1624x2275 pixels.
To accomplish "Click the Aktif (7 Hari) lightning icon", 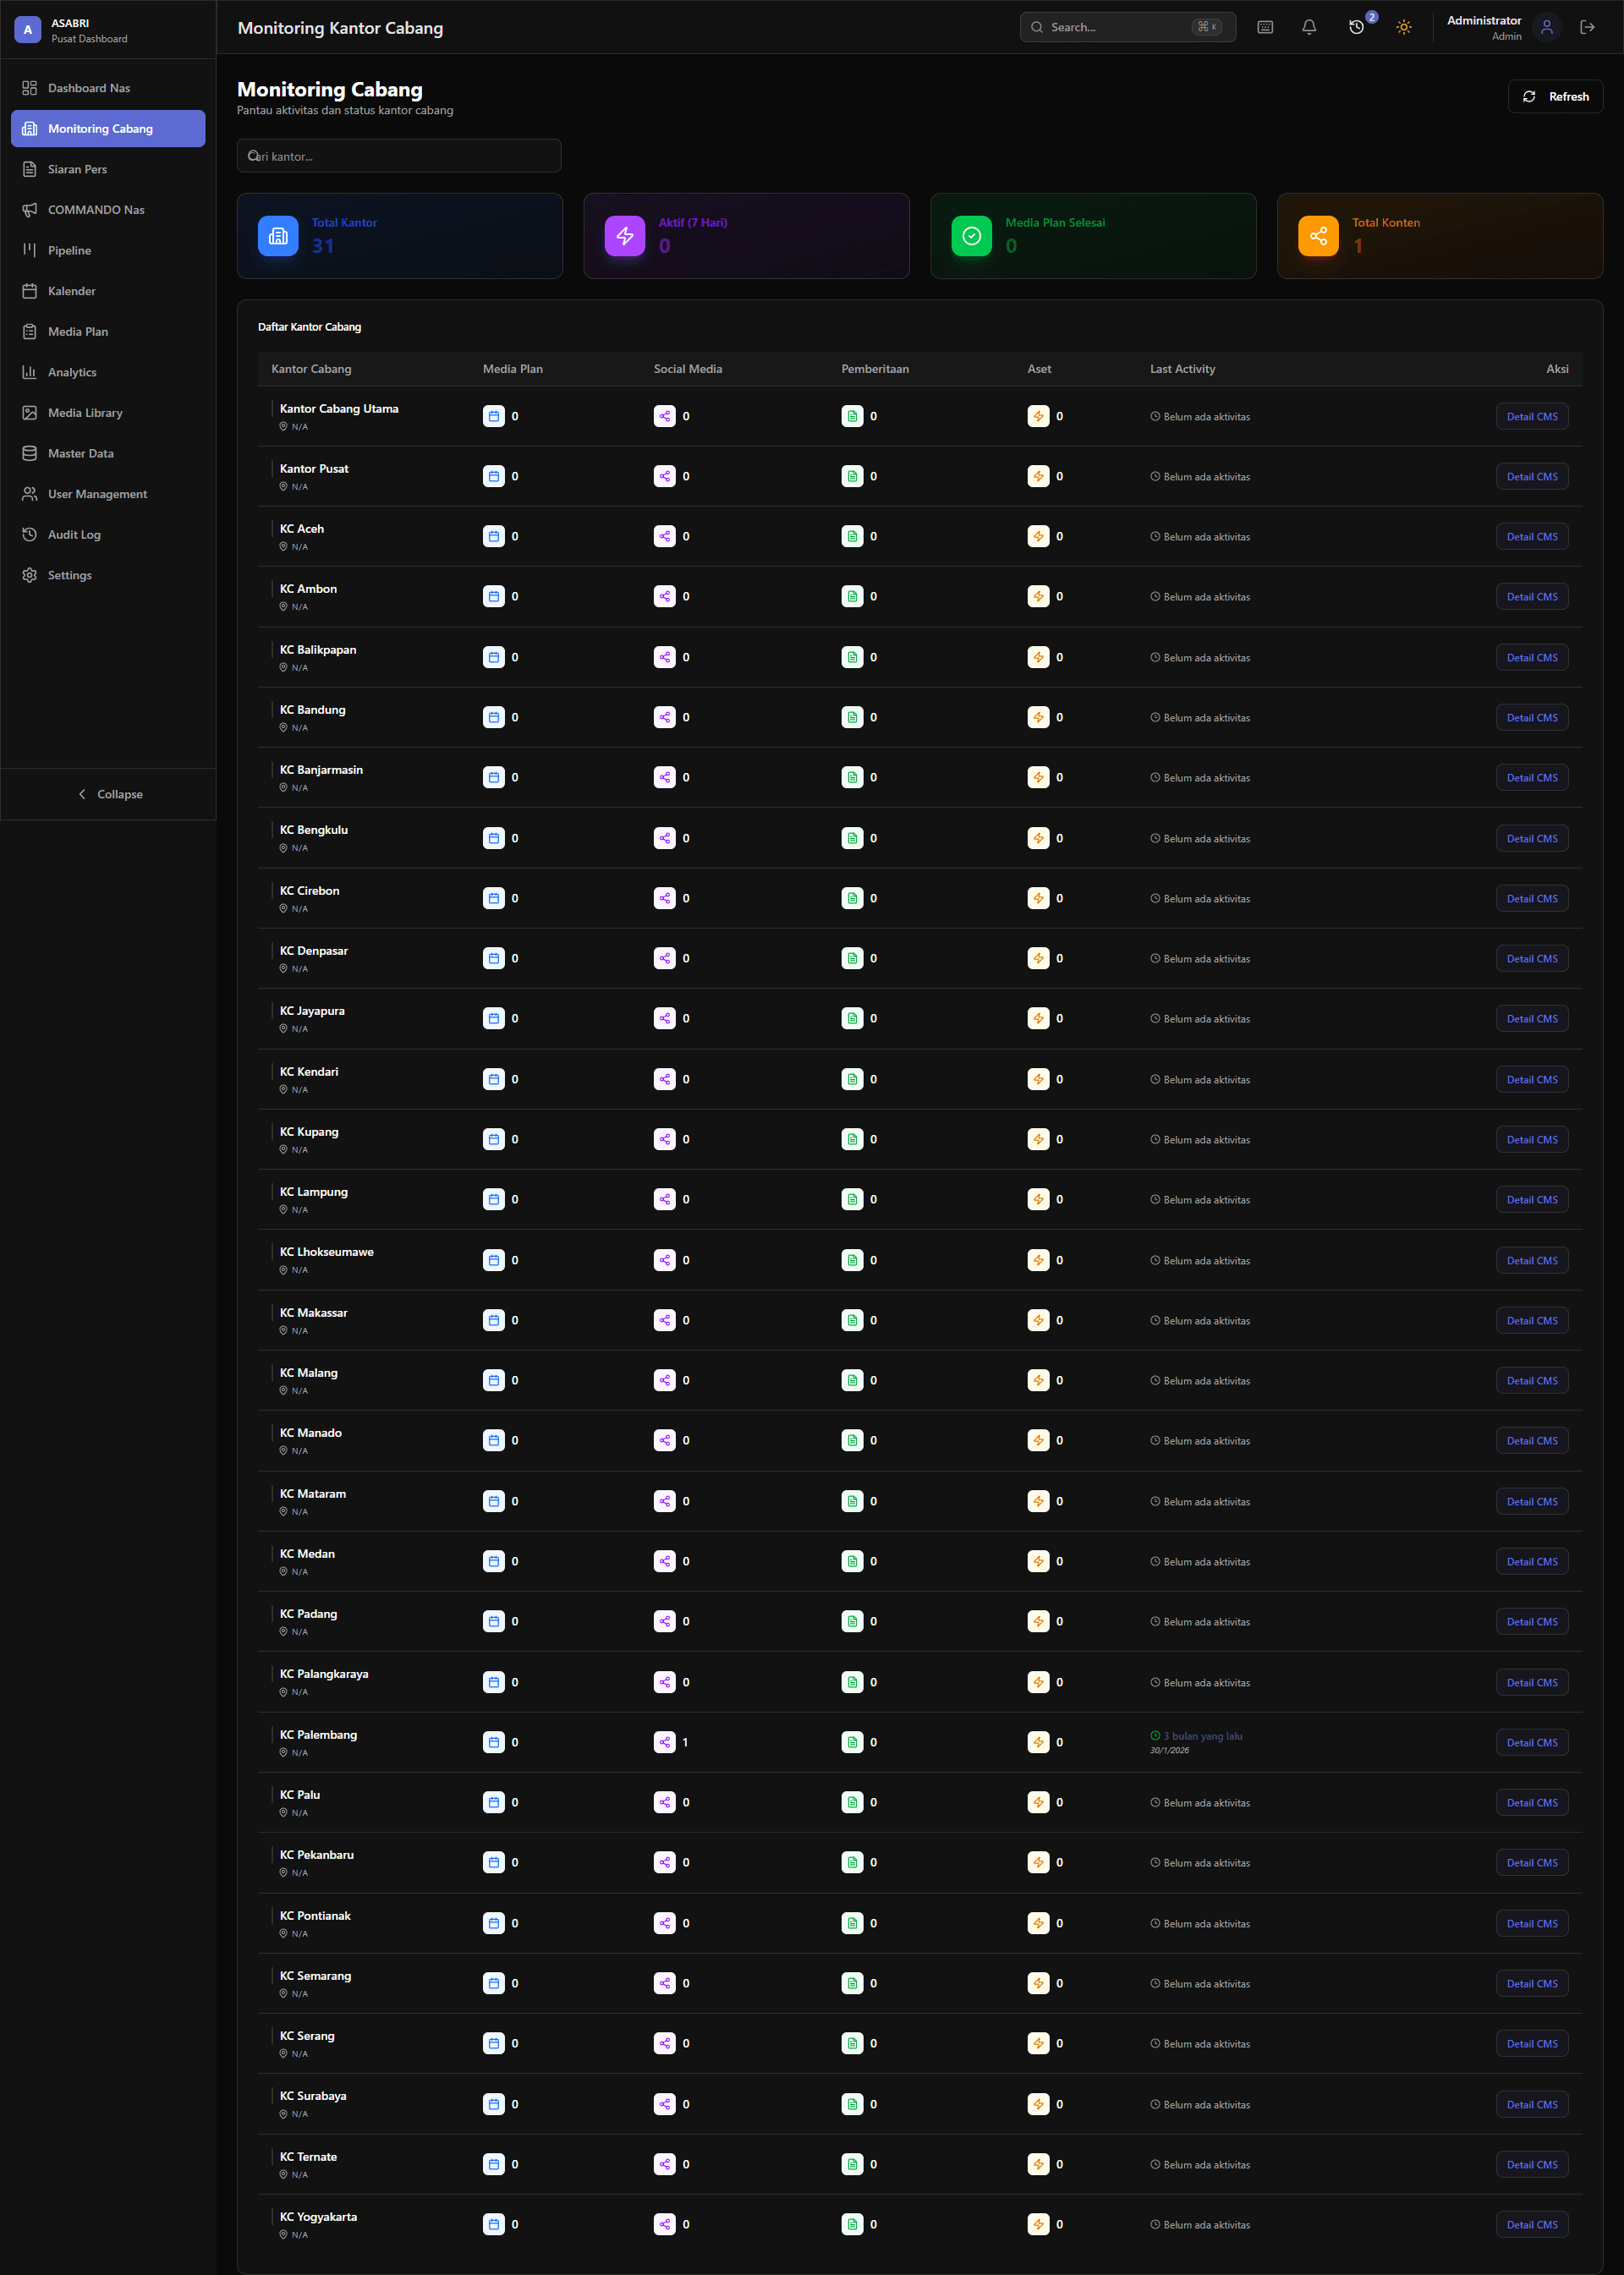I will click(625, 236).
